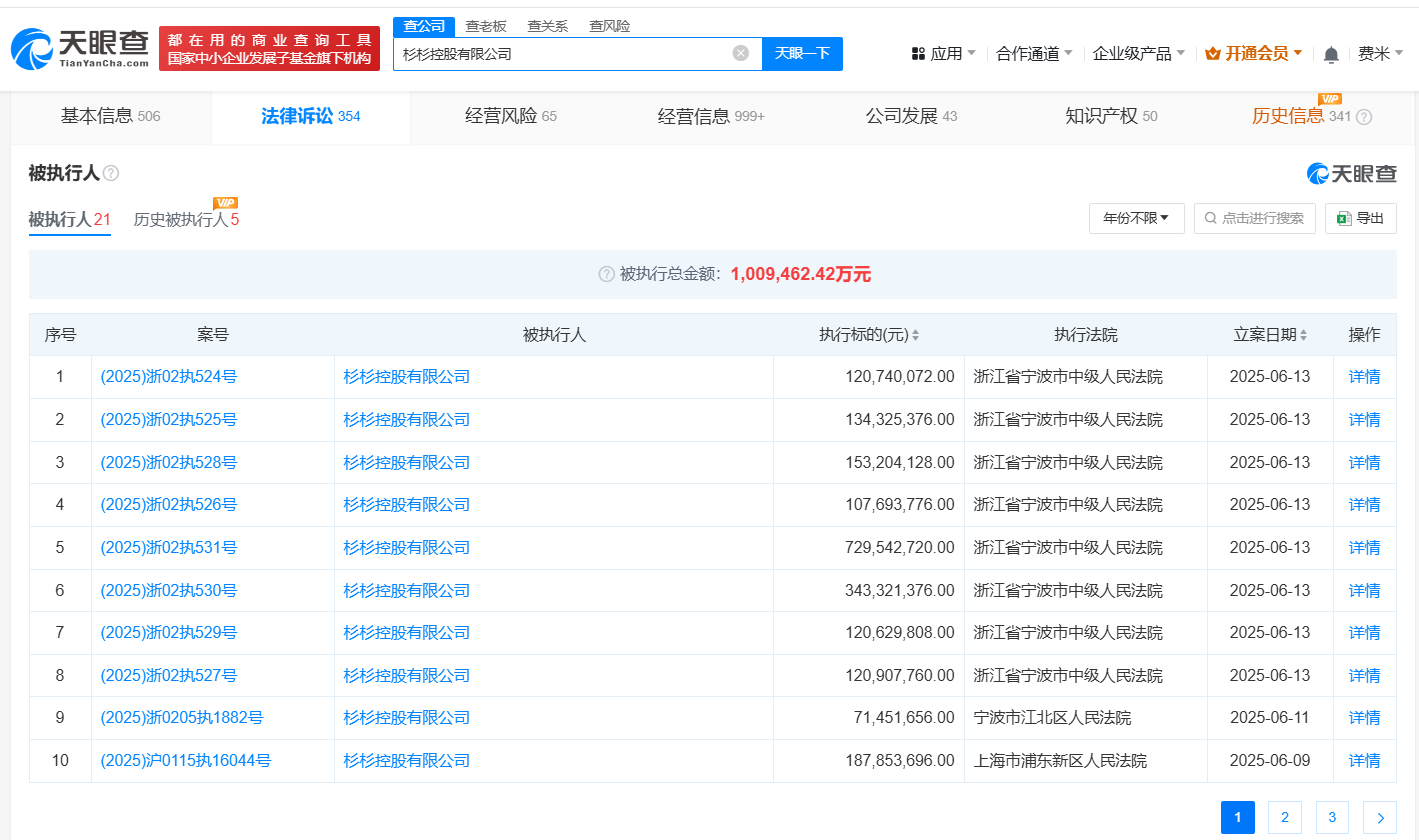The height and width of the screenshot is (840, 1419).
Task: Sort by 执行标的(元) column arrows
Action: (x=915, y=335)
